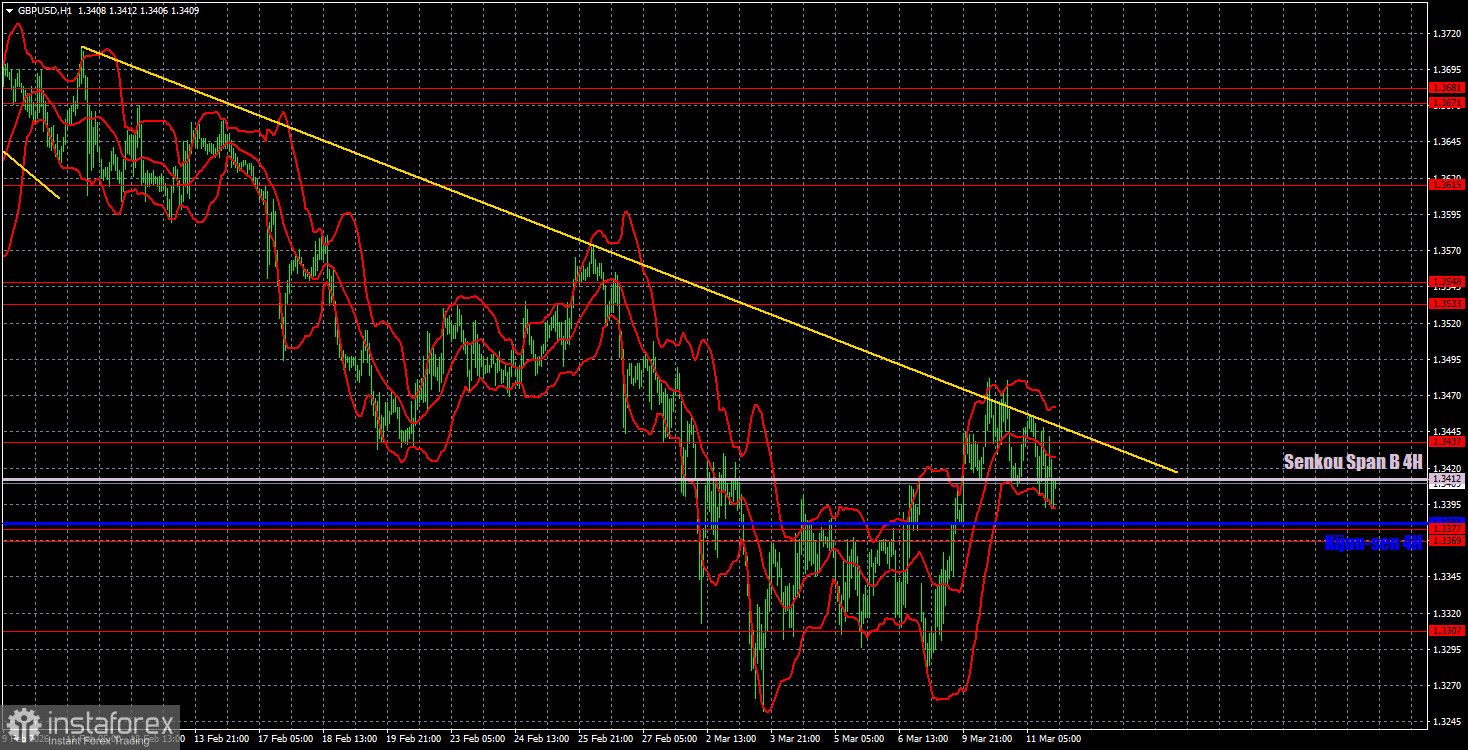Click the 1.3570 price axis label
1468x750 pixels.
coord(1447,250)
